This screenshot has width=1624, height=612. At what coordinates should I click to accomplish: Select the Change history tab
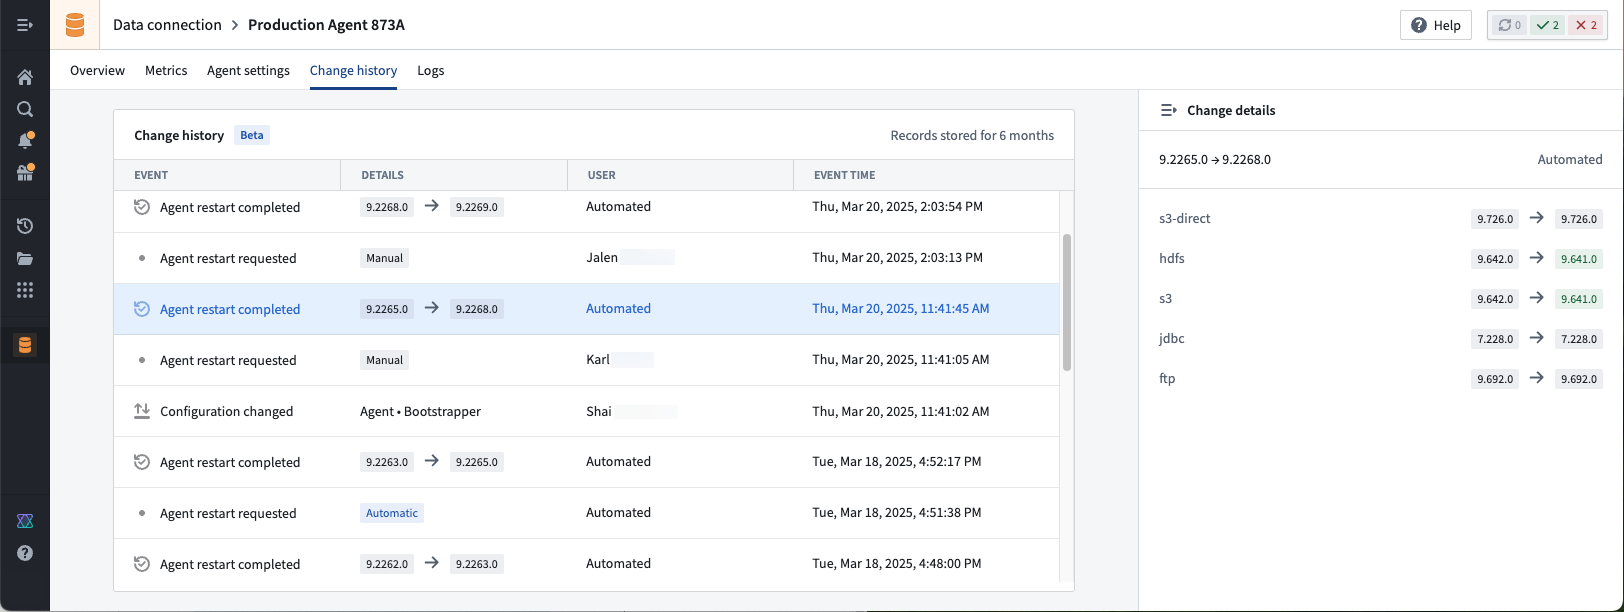pos(353,70)
